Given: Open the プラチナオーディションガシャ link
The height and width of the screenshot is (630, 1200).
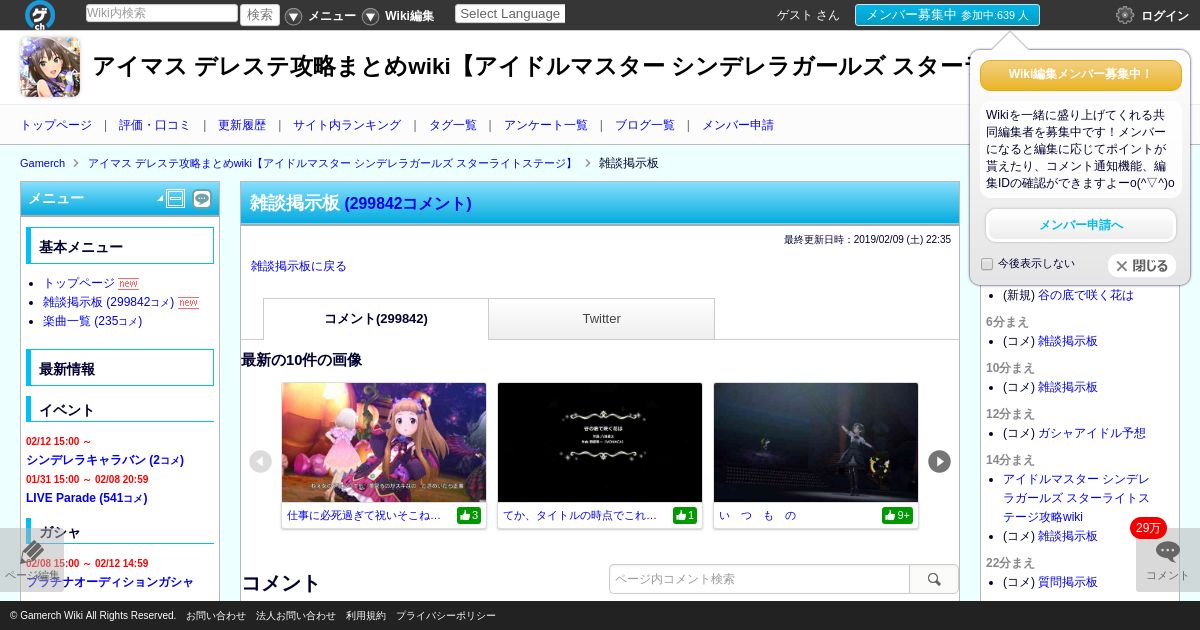Looking at the screenshot, I should click(110, 582).
